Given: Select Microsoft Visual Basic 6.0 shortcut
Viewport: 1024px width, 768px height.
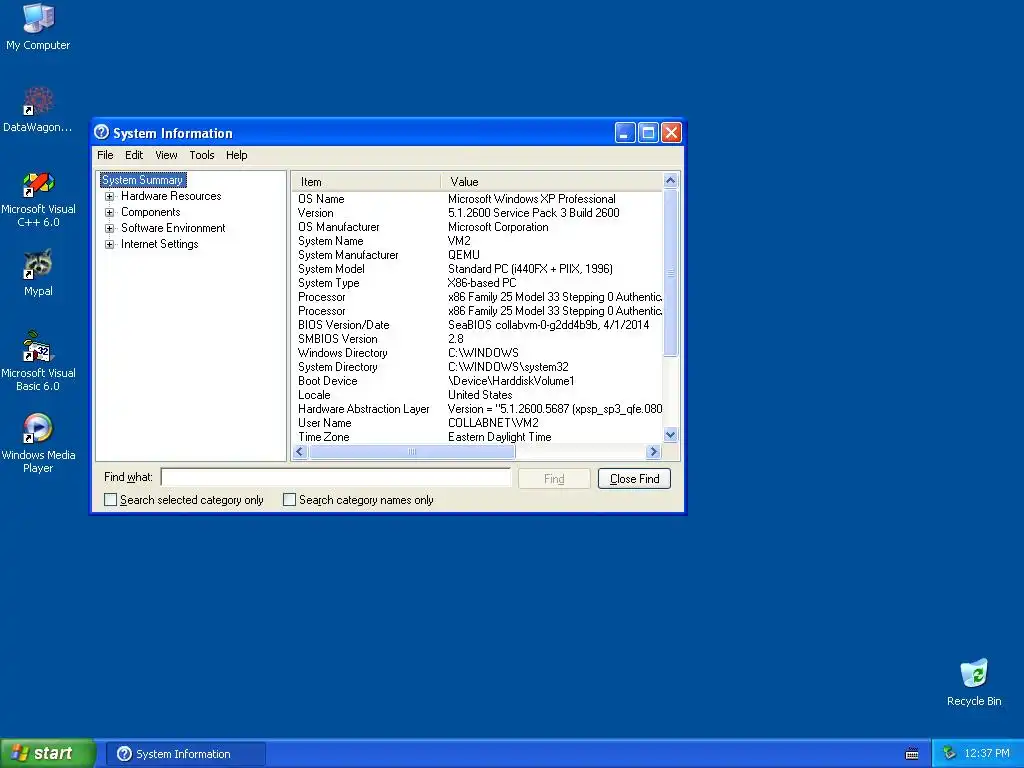Looking at the screenshot, I should 38,361.
